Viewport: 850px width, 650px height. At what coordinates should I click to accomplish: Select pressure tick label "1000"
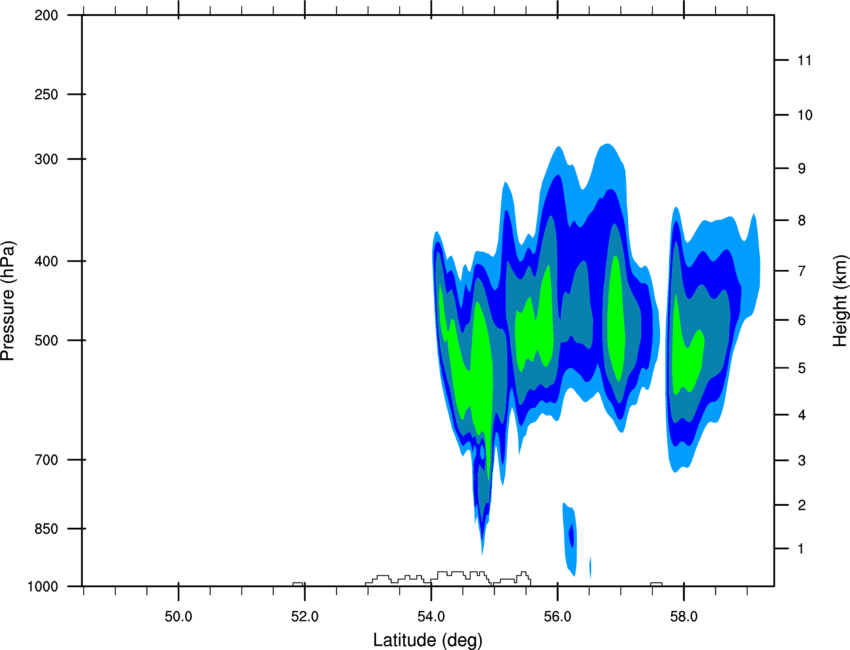[42, 587]
